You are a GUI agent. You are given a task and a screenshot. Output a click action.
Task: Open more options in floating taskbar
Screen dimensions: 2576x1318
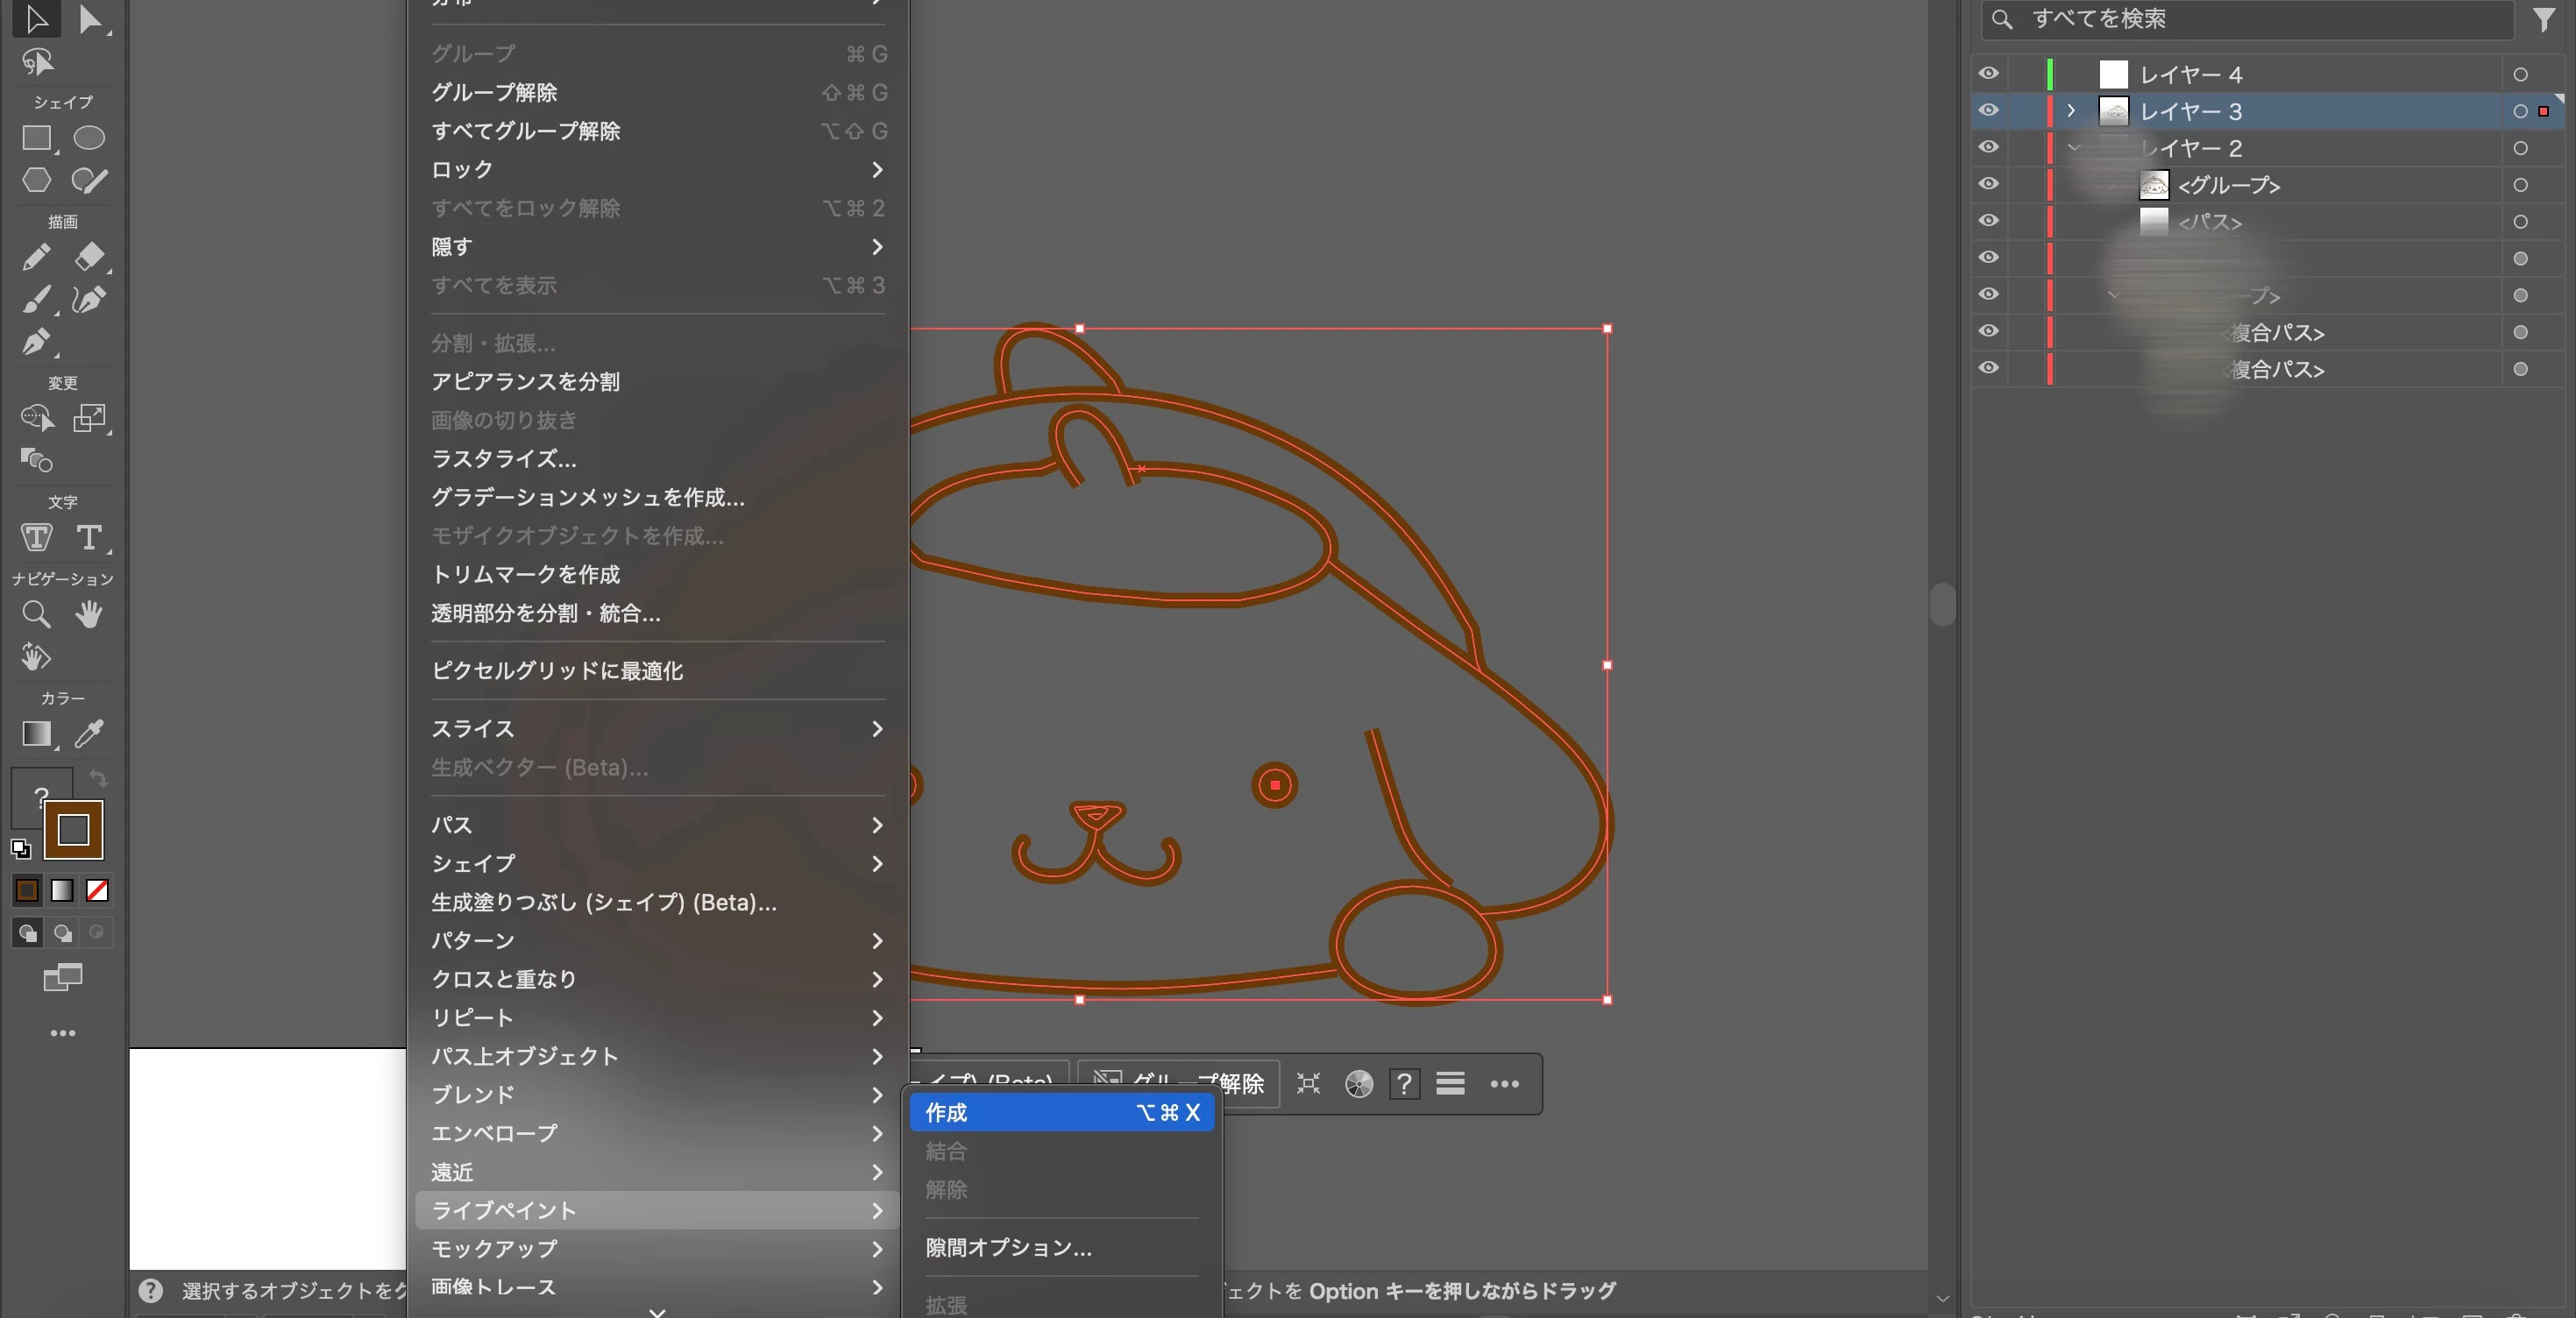click(1504, 1084)
